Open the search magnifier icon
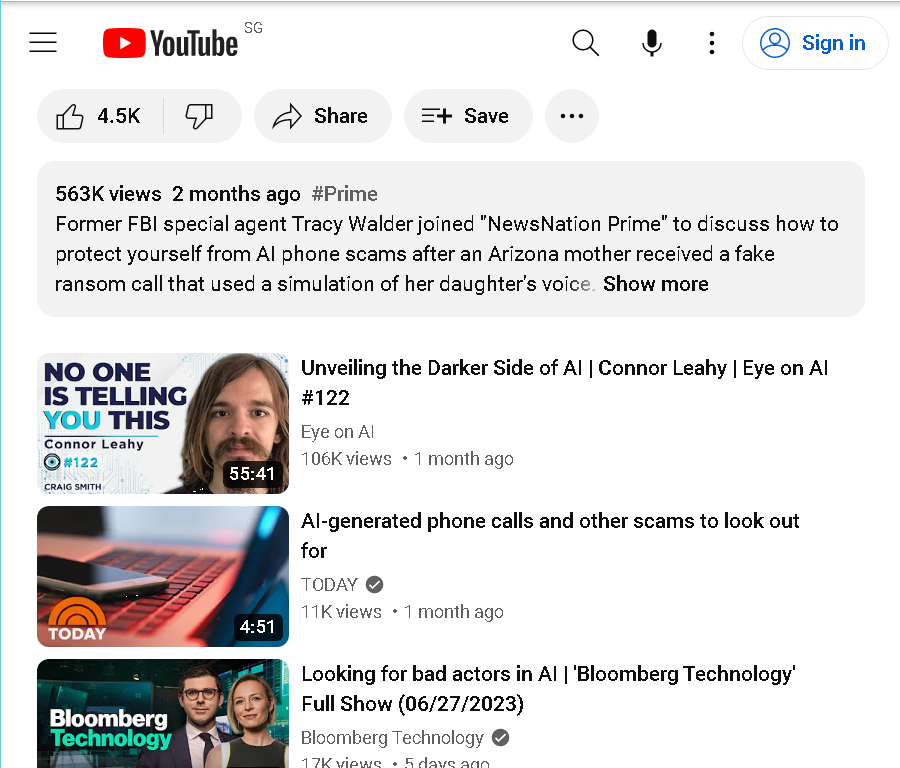900x768 pixels. [585, 43]
